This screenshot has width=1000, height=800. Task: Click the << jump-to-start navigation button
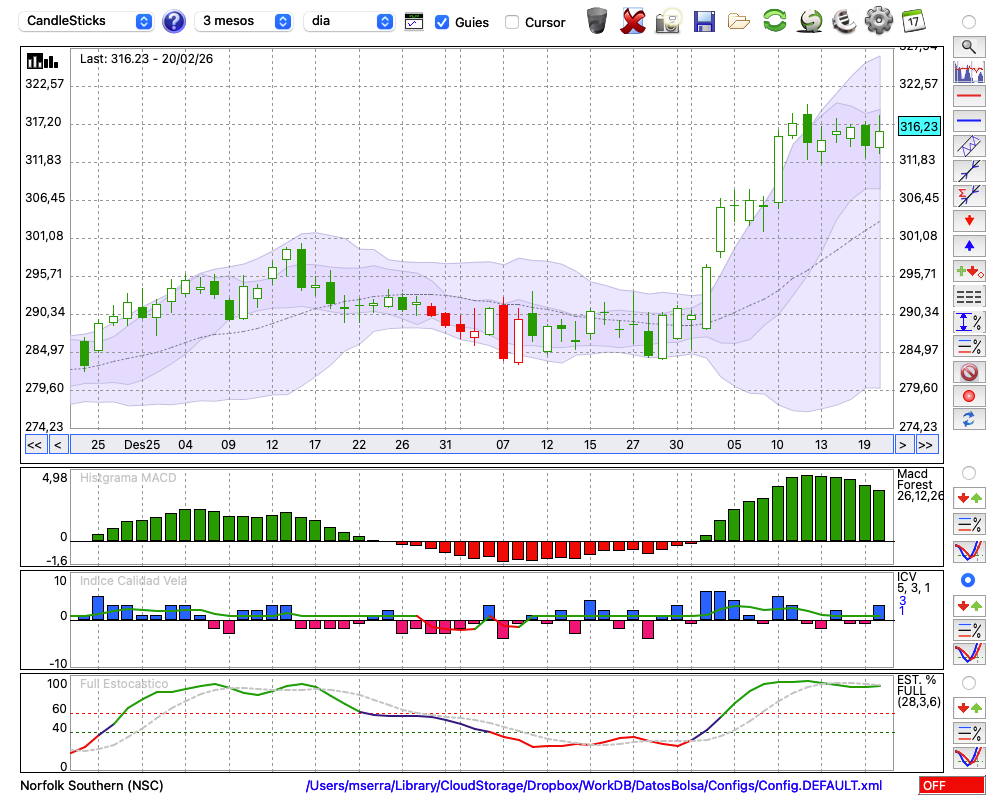click(34, 445)
